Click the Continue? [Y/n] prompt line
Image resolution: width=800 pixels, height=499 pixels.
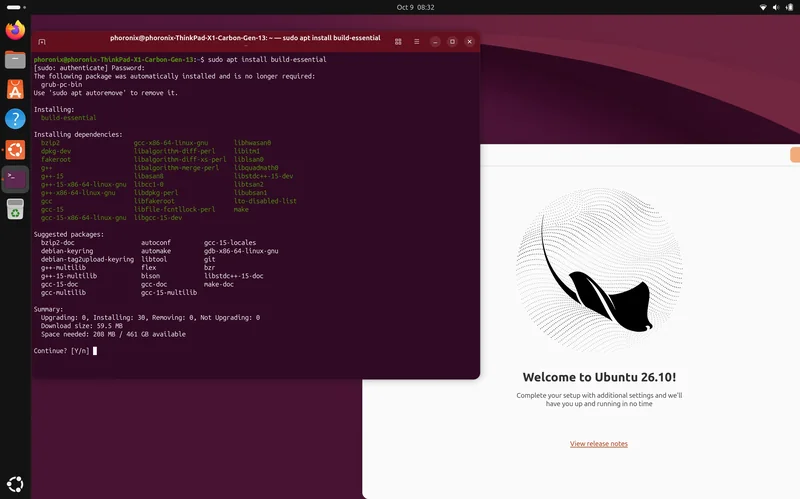(x=61, y=351)
